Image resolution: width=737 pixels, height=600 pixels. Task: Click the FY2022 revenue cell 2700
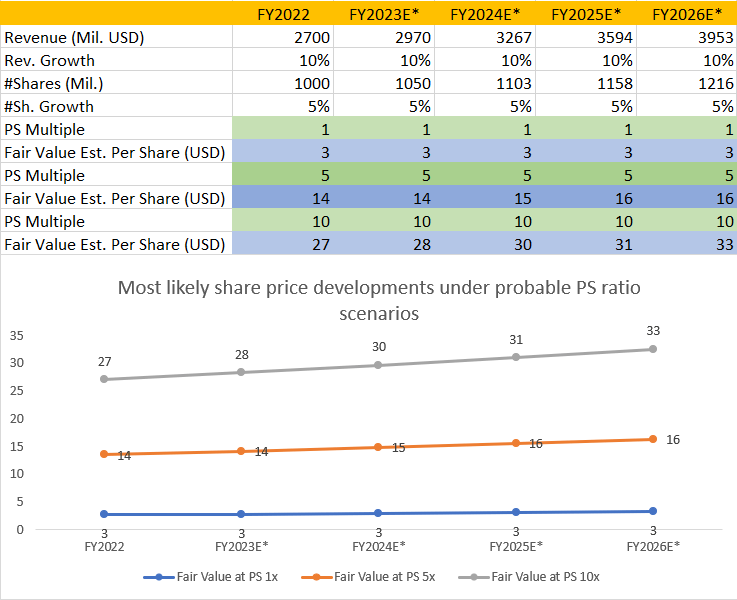[283, 37]
